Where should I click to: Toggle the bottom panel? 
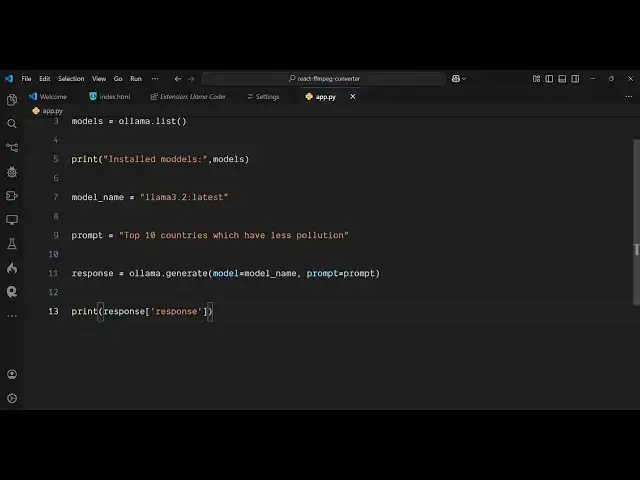point(562,78)
